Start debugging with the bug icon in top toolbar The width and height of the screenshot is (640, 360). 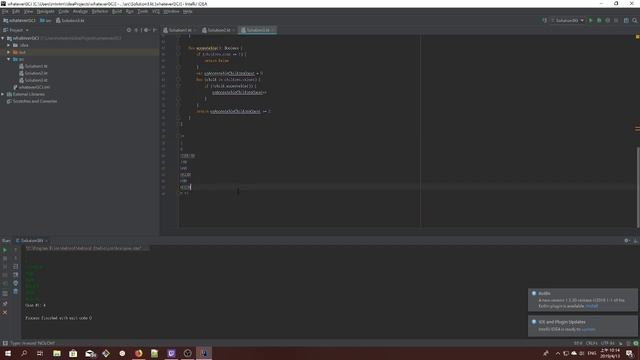point(599,20)
